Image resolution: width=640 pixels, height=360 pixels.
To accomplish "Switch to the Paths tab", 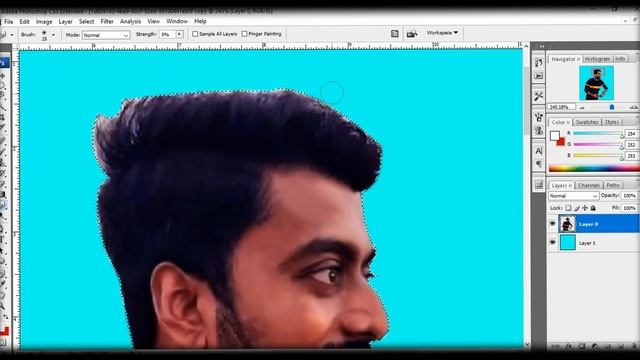I will point(613,185).
